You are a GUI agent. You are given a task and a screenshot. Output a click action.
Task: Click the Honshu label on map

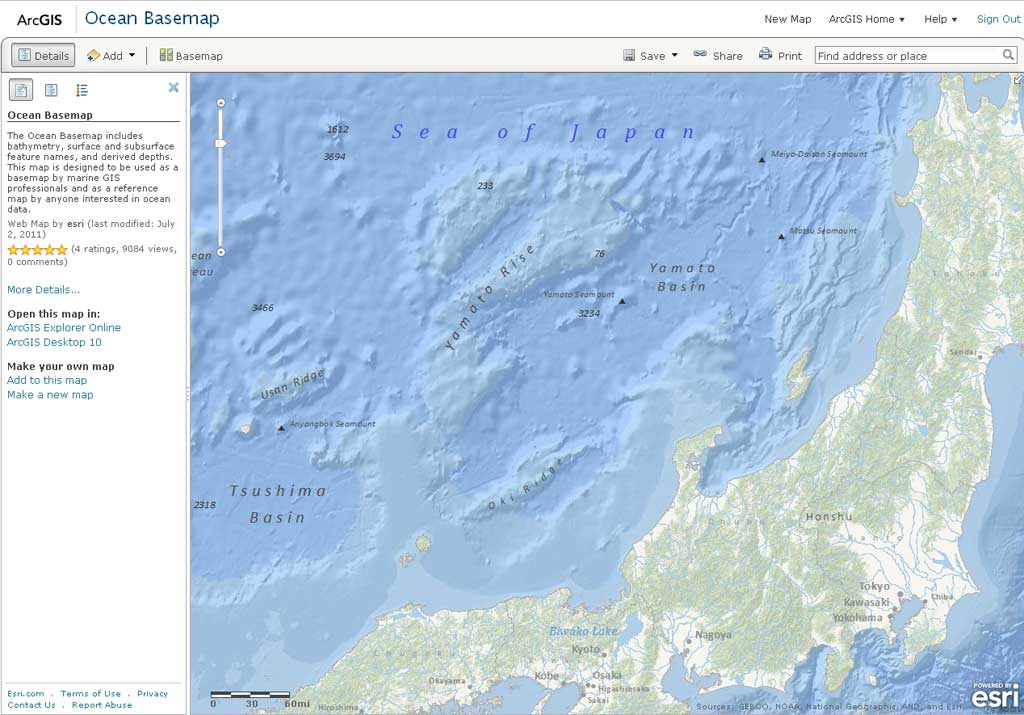pyautogui.click(x=829, y=516)
